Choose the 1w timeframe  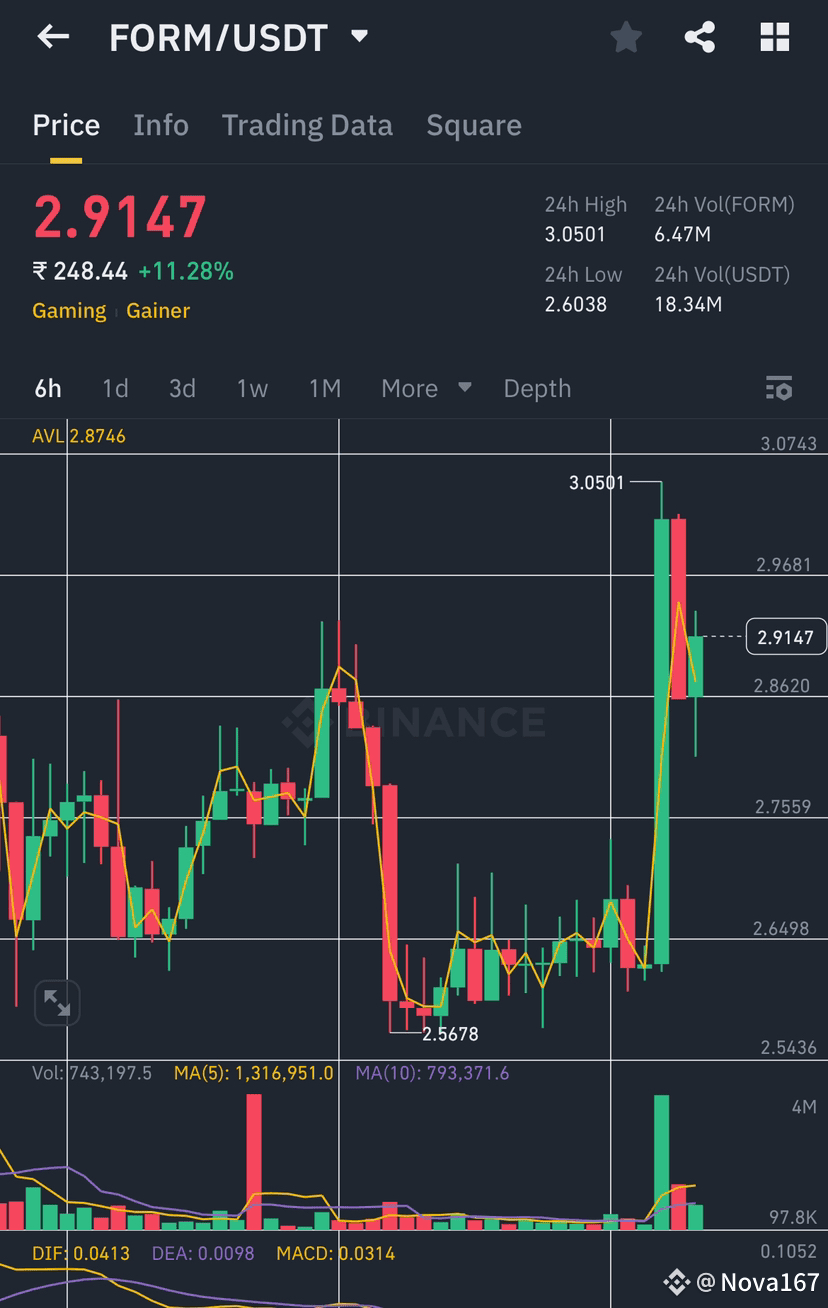252,388
